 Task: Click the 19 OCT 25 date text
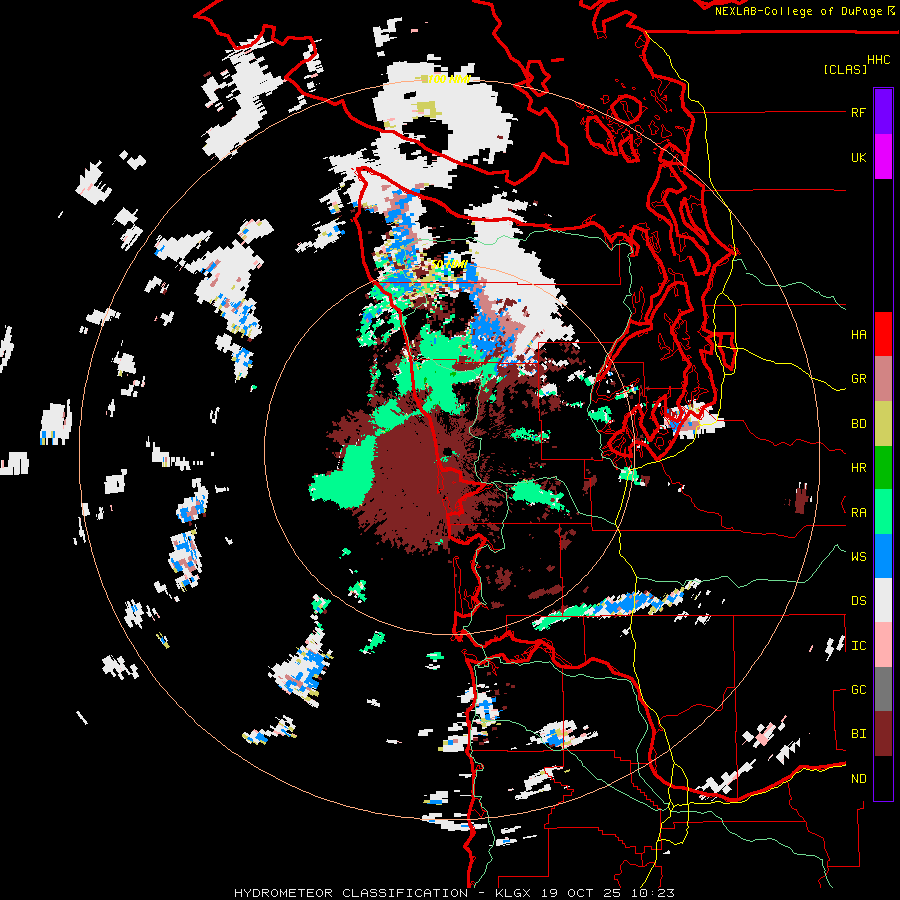tap(585, 893)
